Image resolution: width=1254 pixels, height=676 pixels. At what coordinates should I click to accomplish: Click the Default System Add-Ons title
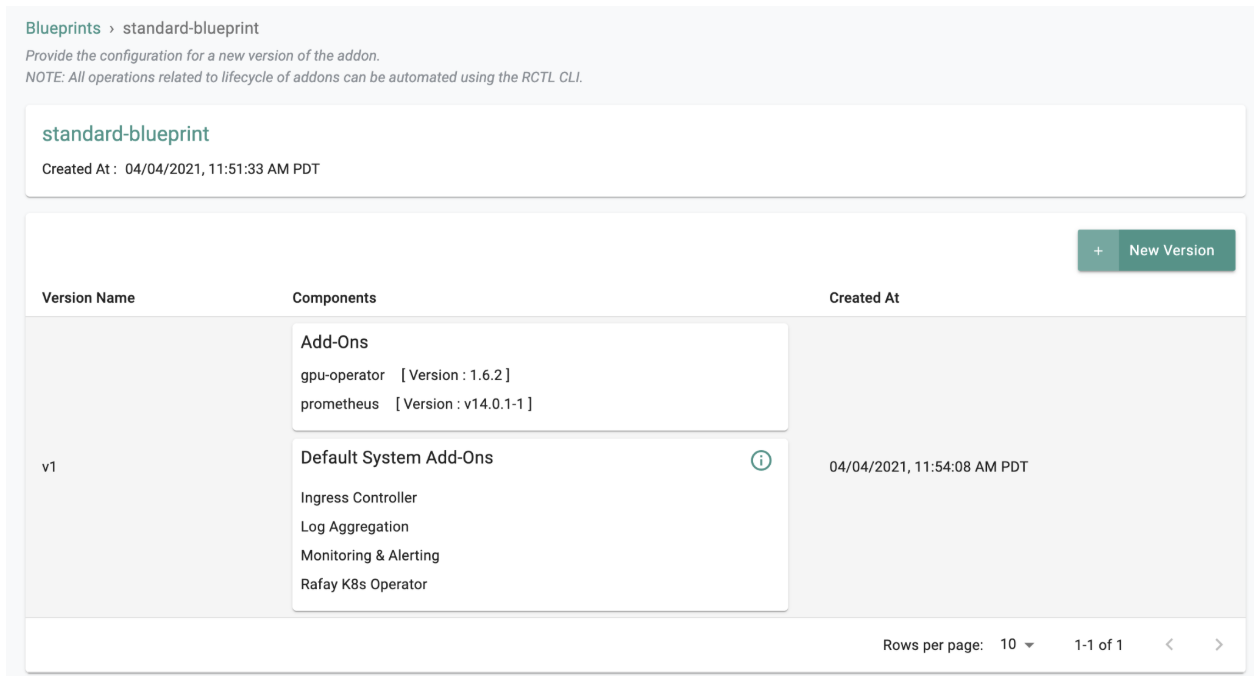[397, 458]
